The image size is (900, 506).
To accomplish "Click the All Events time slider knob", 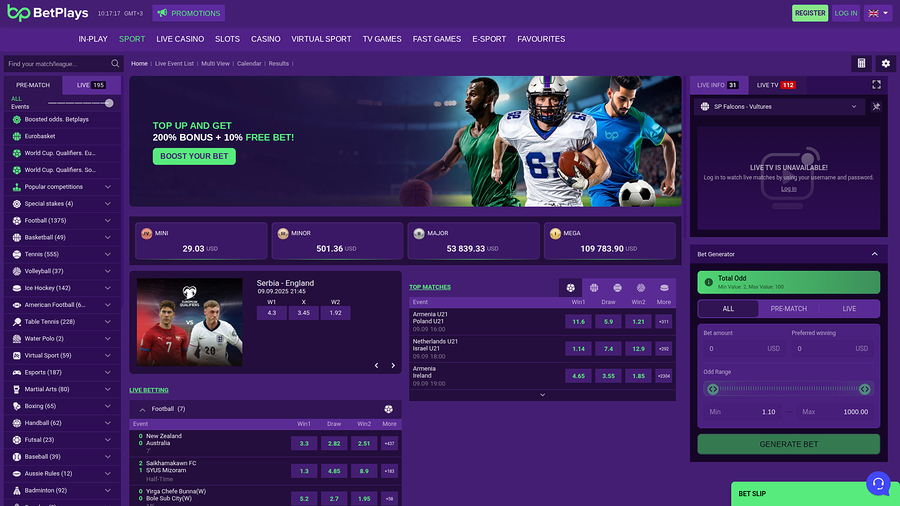I will point(109,103).
